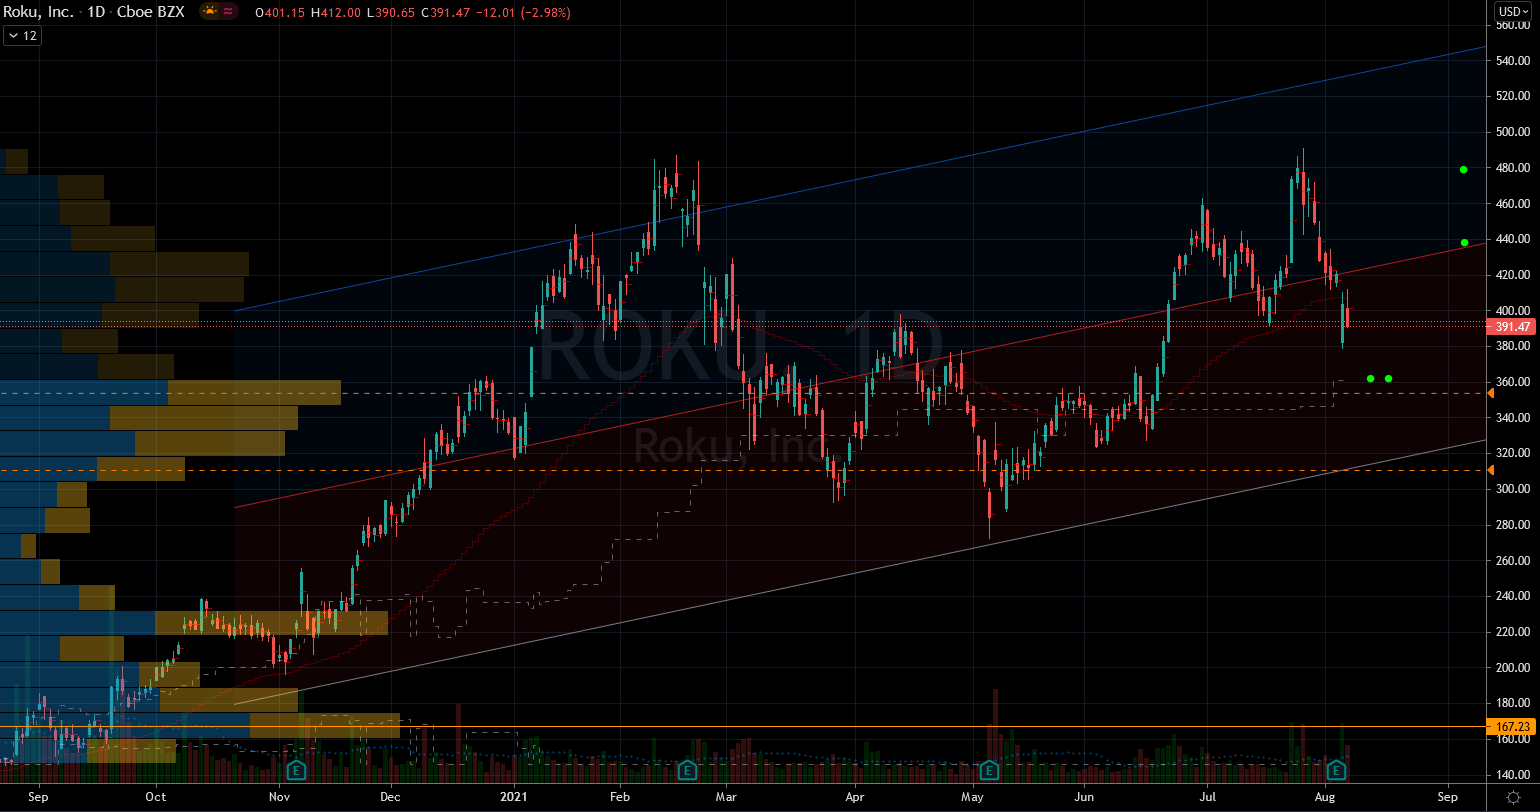Open chart settings gear in bottom-right corner

click(1513, 796)
